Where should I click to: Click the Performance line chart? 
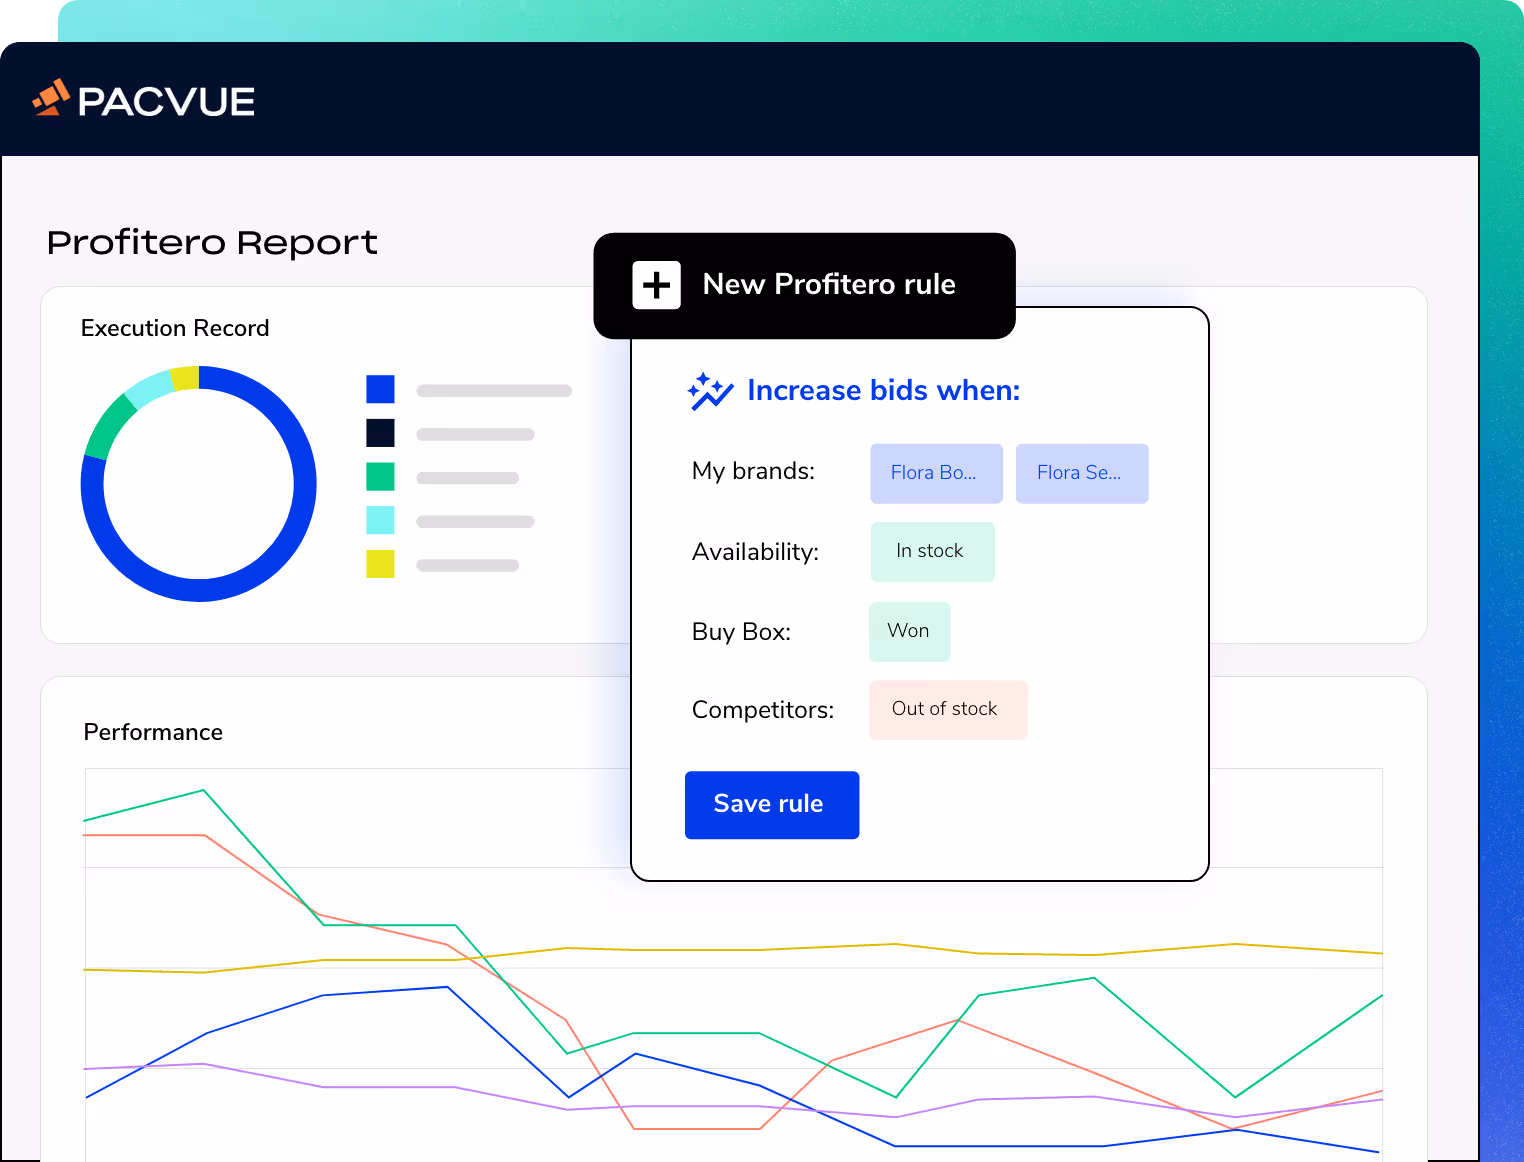pos(734,965)
